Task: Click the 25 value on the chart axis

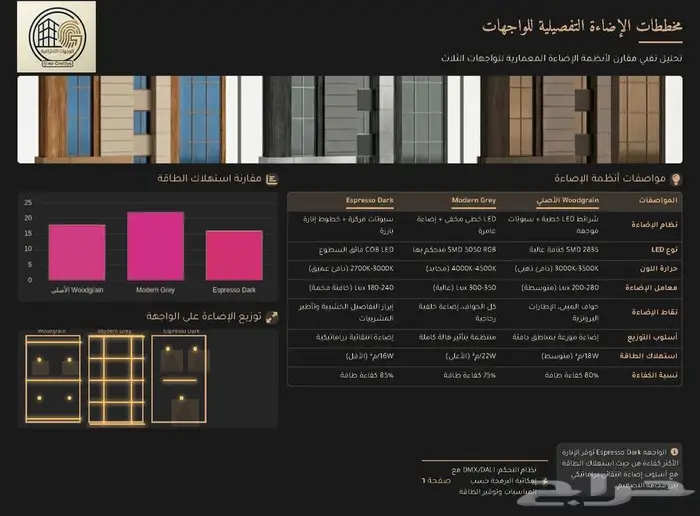Action: tap(28, 203)
